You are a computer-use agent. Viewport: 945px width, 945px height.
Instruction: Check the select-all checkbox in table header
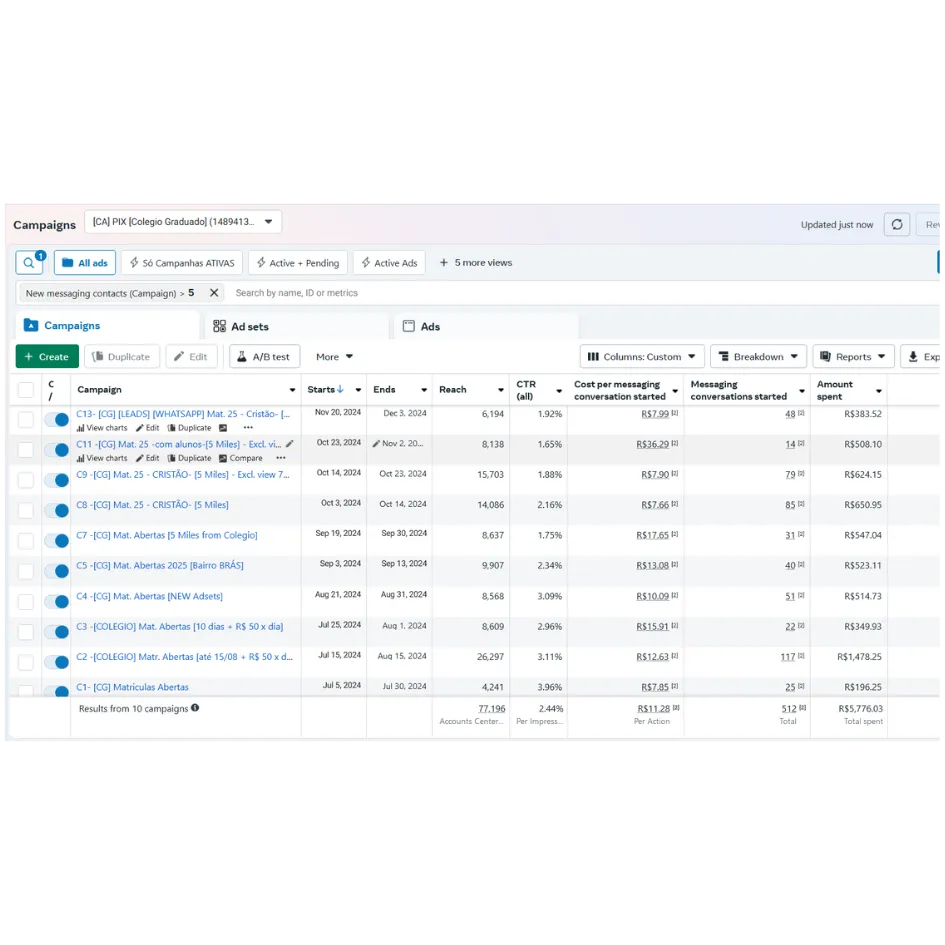coord(26,390)
